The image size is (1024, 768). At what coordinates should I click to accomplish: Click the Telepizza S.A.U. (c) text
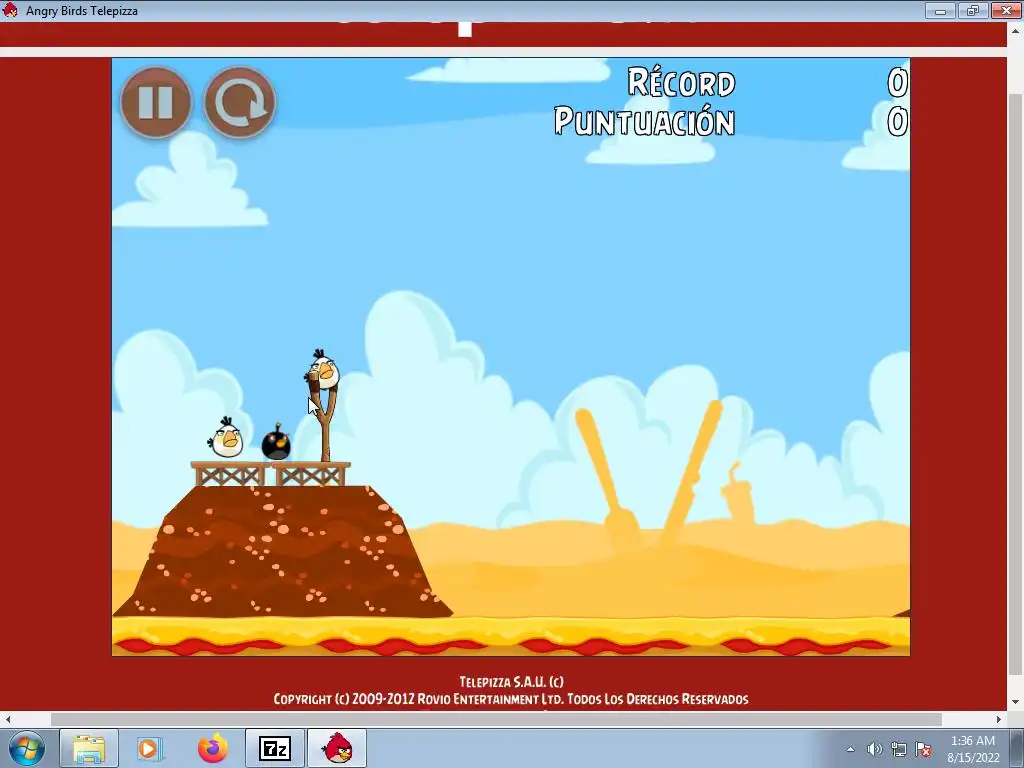coord(511,682)
